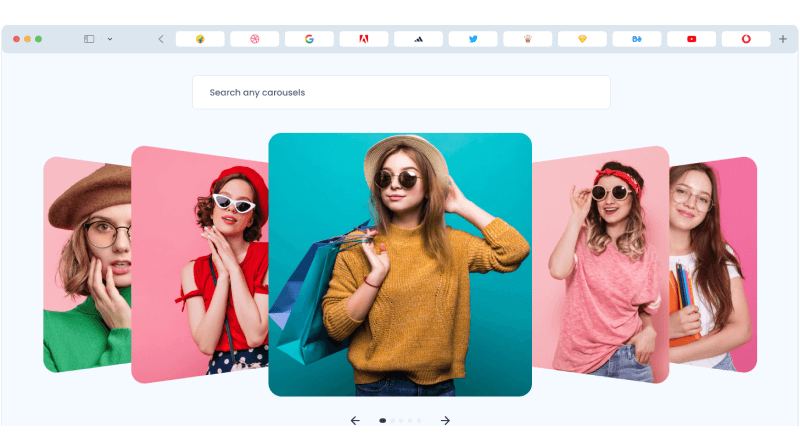This screenshot has width=800, height=445.
Task: Switch to the YouTube tab
Action: [x=691, y=39]
